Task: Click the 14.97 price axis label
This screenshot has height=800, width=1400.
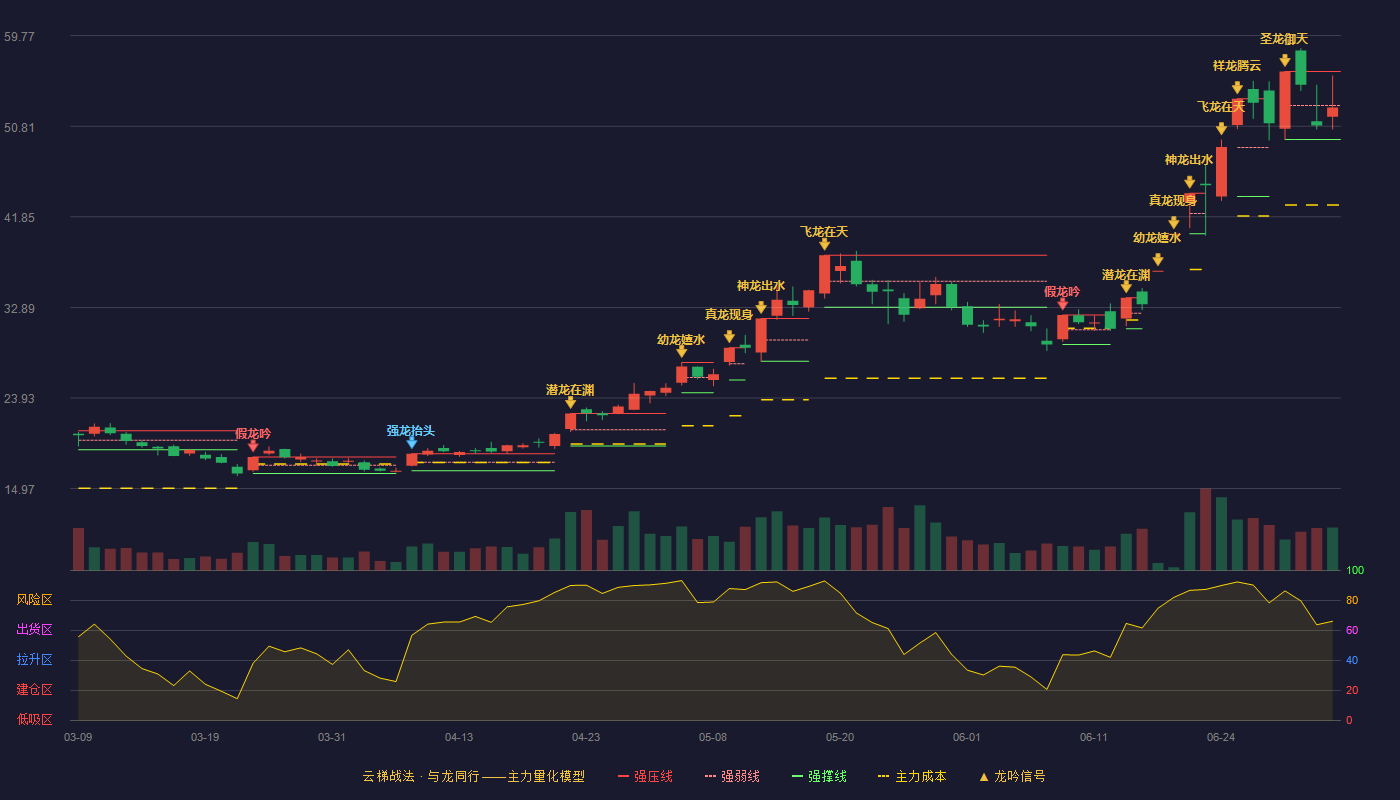Action: point(19,490)
